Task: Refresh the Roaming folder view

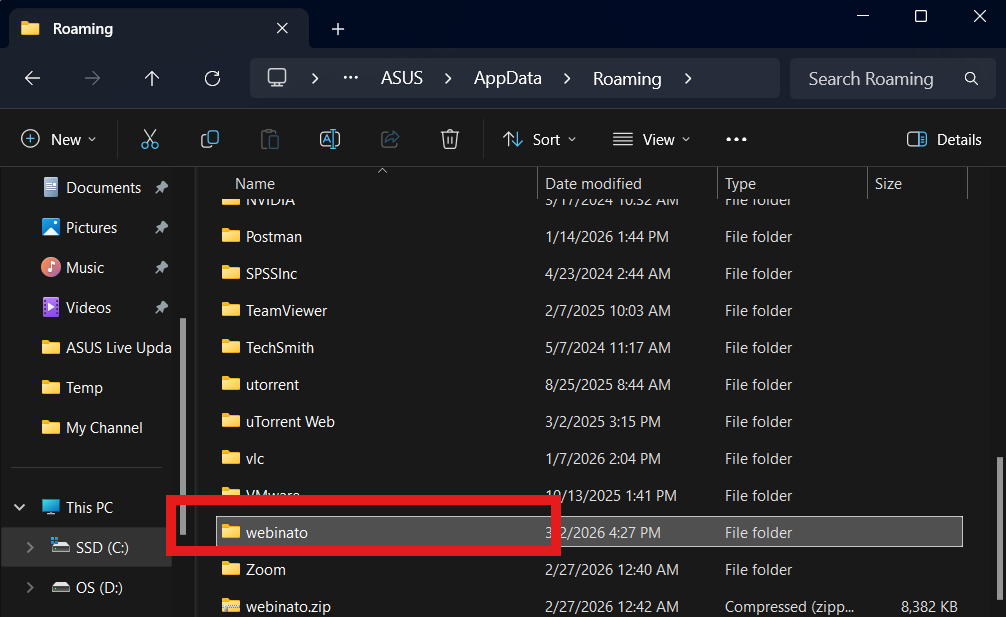Action: (x=212, y=78)
